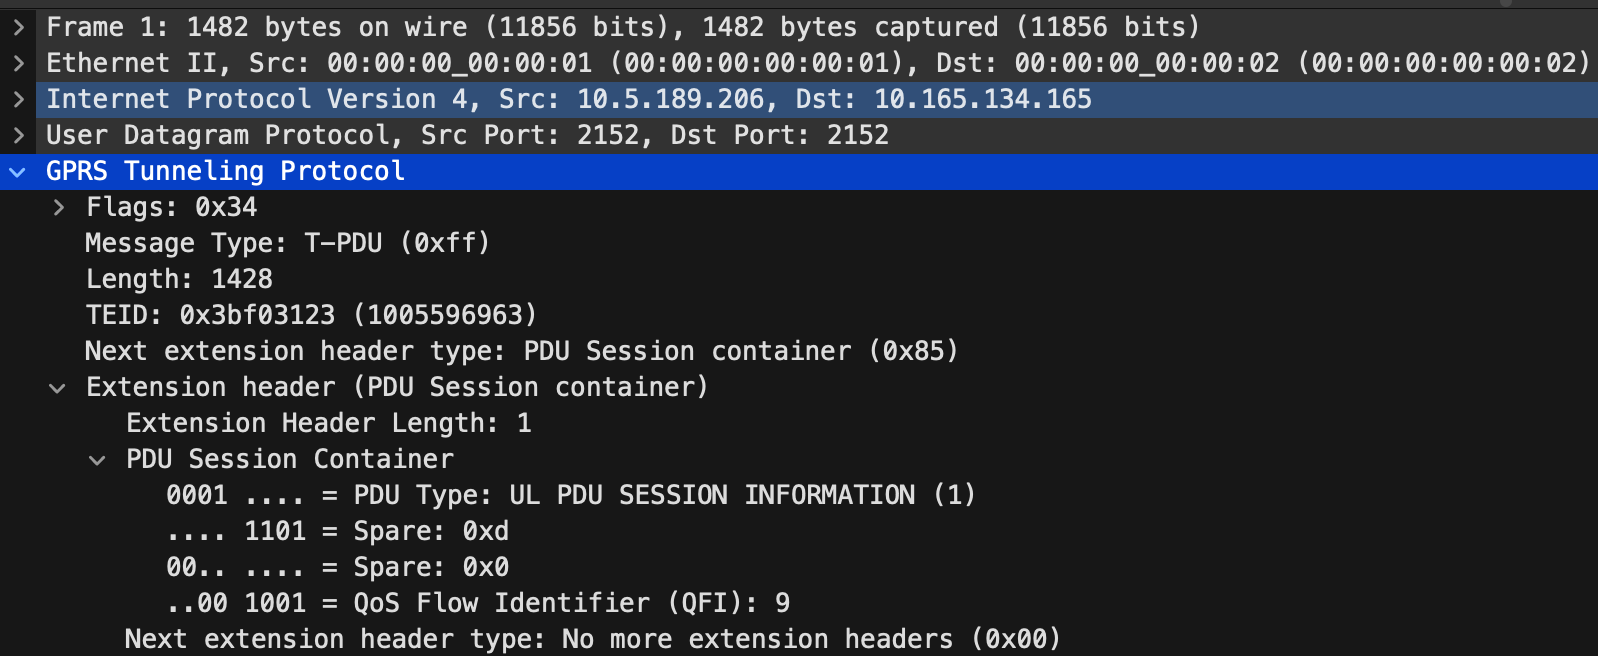Select the Spare: 0xd bit field
The image size is (1598, 656).
(x=338, y=531)
